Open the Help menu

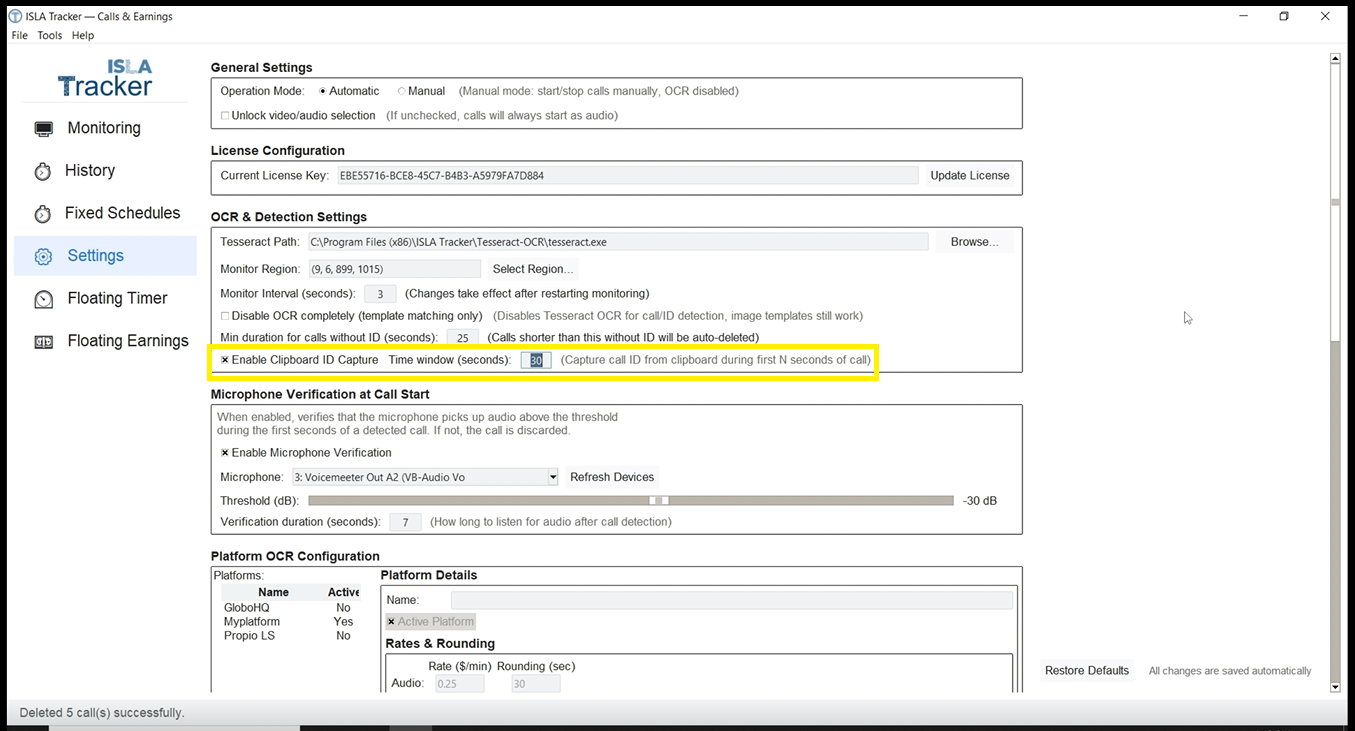pyautogui.click(x=82, y=35)
